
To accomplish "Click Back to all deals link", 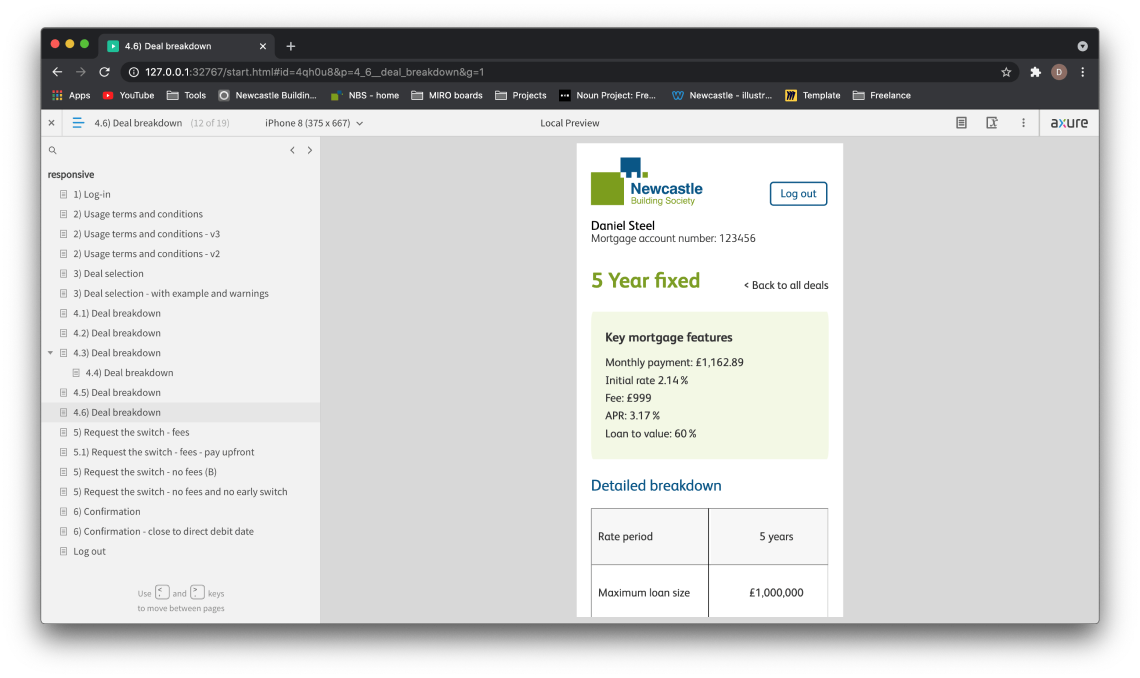I will click(x=786, y=285).
